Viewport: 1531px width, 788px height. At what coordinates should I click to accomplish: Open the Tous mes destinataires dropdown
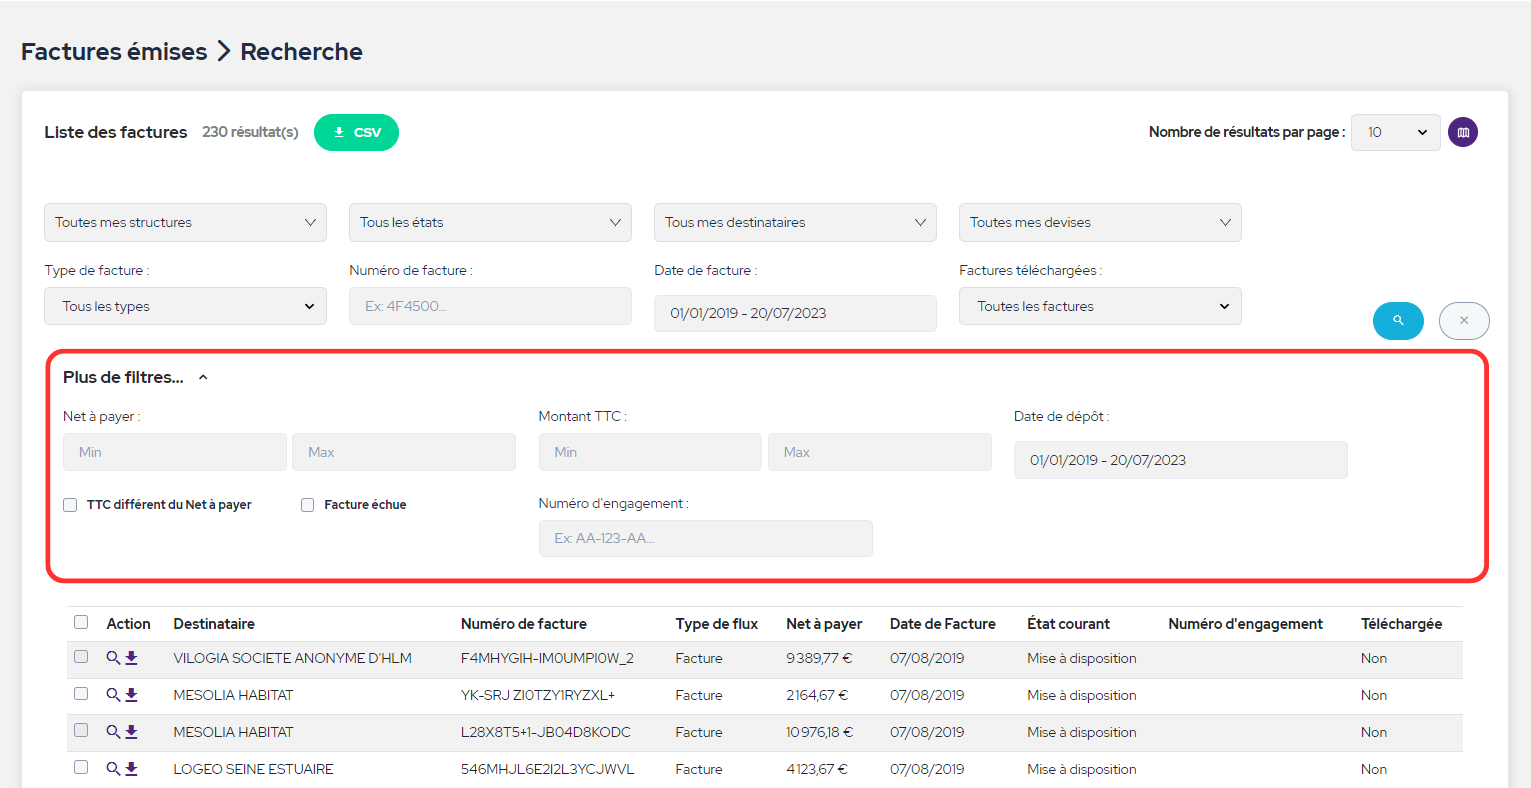[795, 222]
